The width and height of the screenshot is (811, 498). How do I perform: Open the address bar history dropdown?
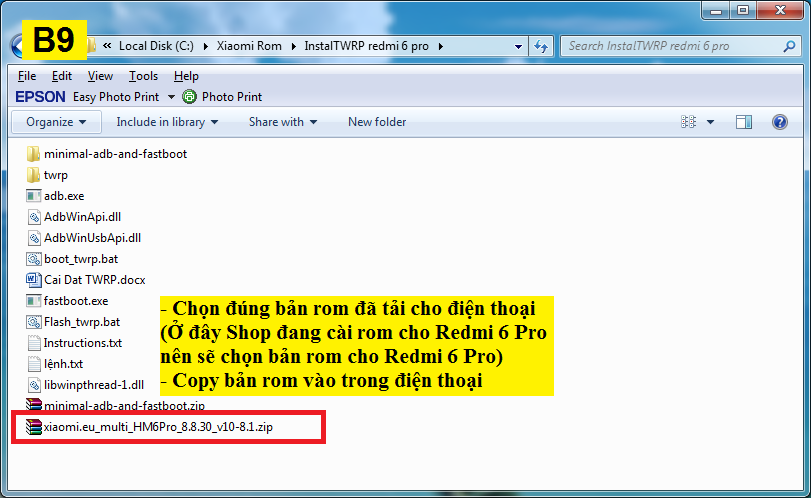(x=518, y=47)
